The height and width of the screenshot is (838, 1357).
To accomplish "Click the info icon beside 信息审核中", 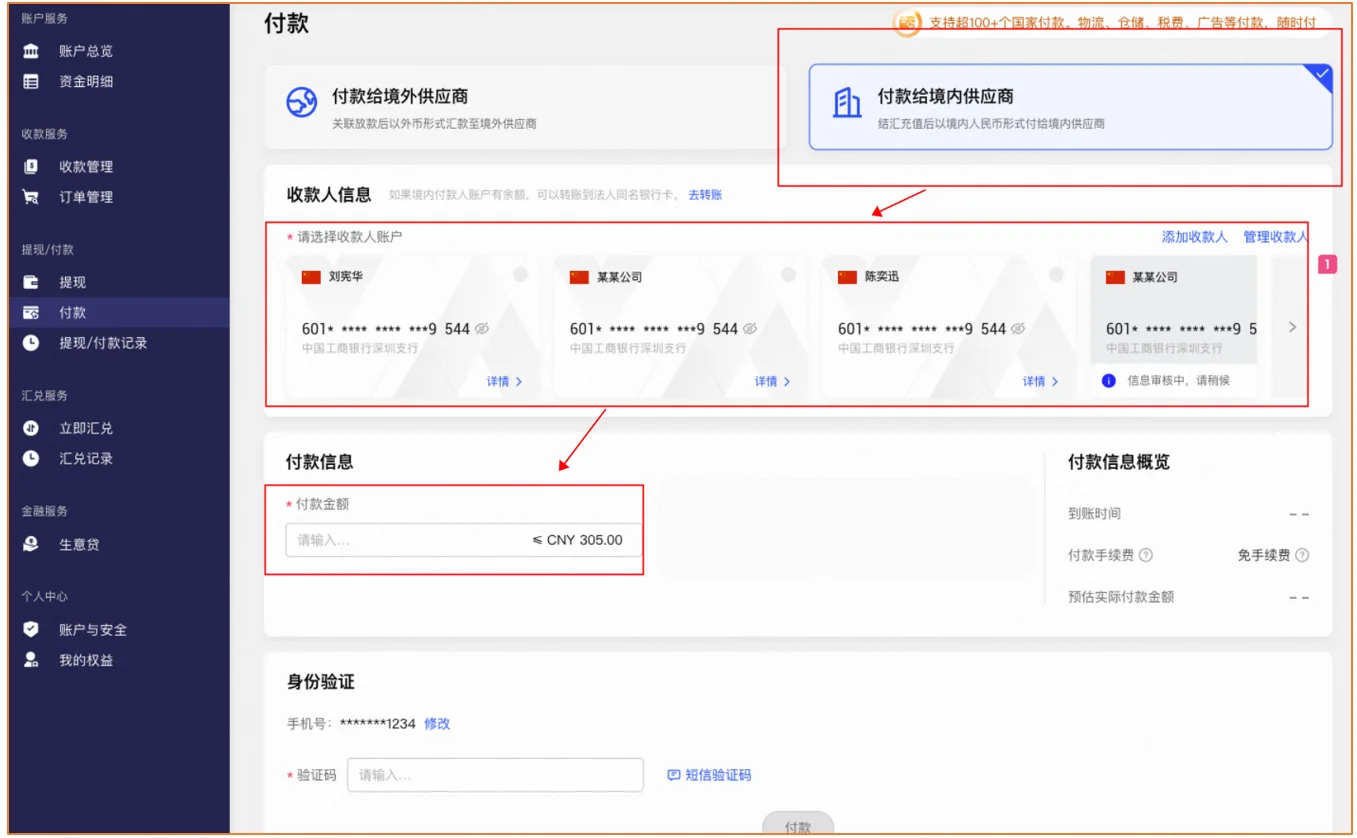I will (x=1108, y=381).
